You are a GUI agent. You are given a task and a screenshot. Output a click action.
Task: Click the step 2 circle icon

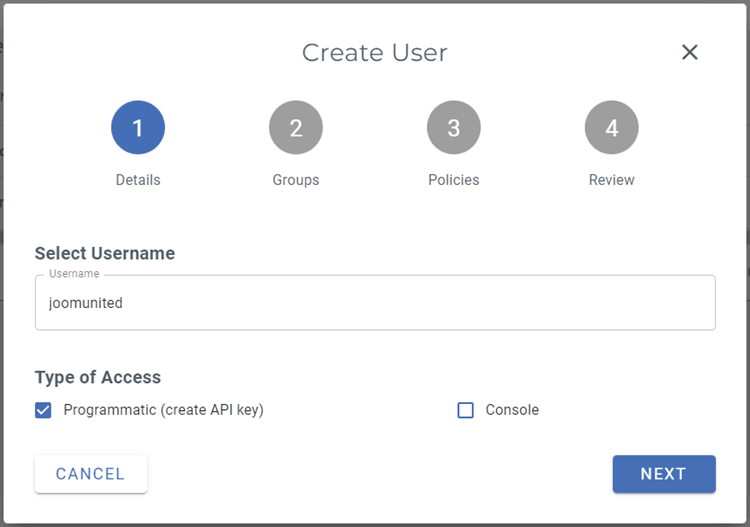click(296, 128)
